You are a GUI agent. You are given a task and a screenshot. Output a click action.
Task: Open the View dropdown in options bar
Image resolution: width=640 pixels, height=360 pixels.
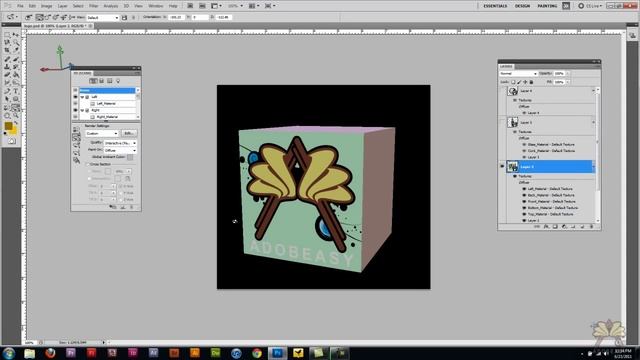102,18
